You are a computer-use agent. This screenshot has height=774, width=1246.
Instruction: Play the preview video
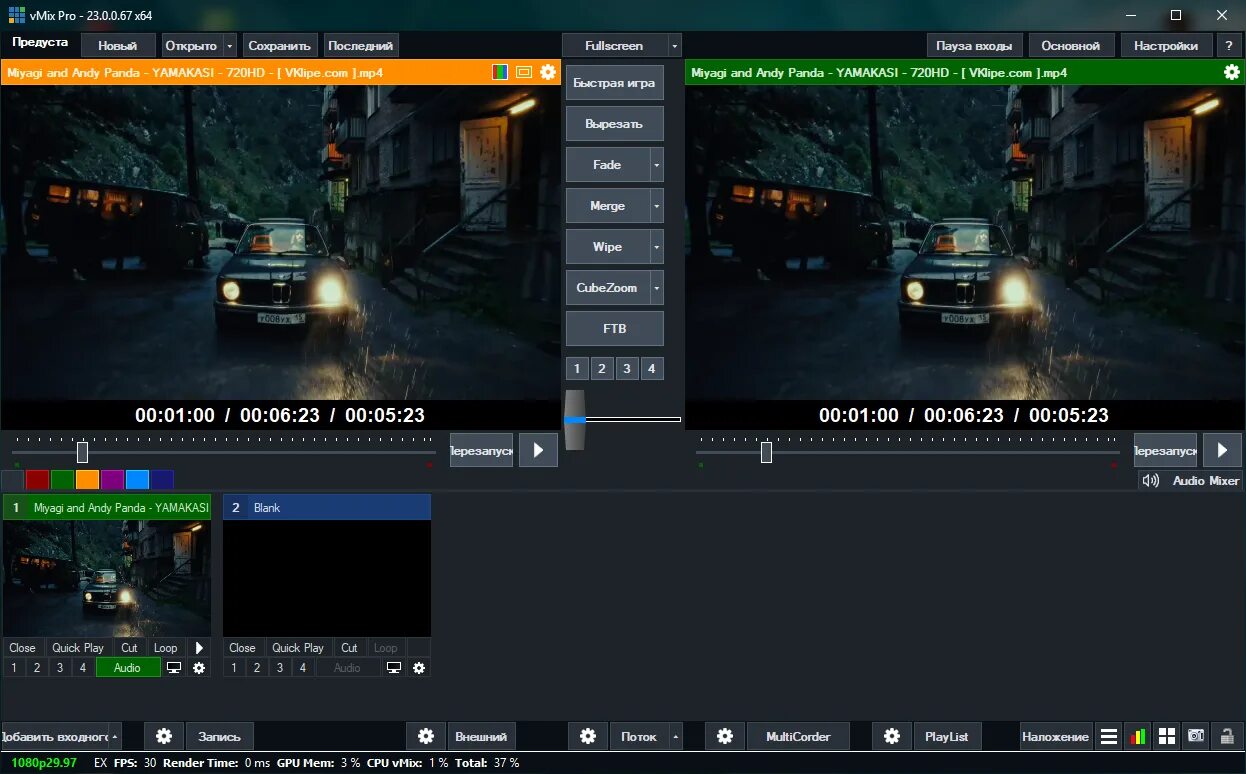pos(538,450)
